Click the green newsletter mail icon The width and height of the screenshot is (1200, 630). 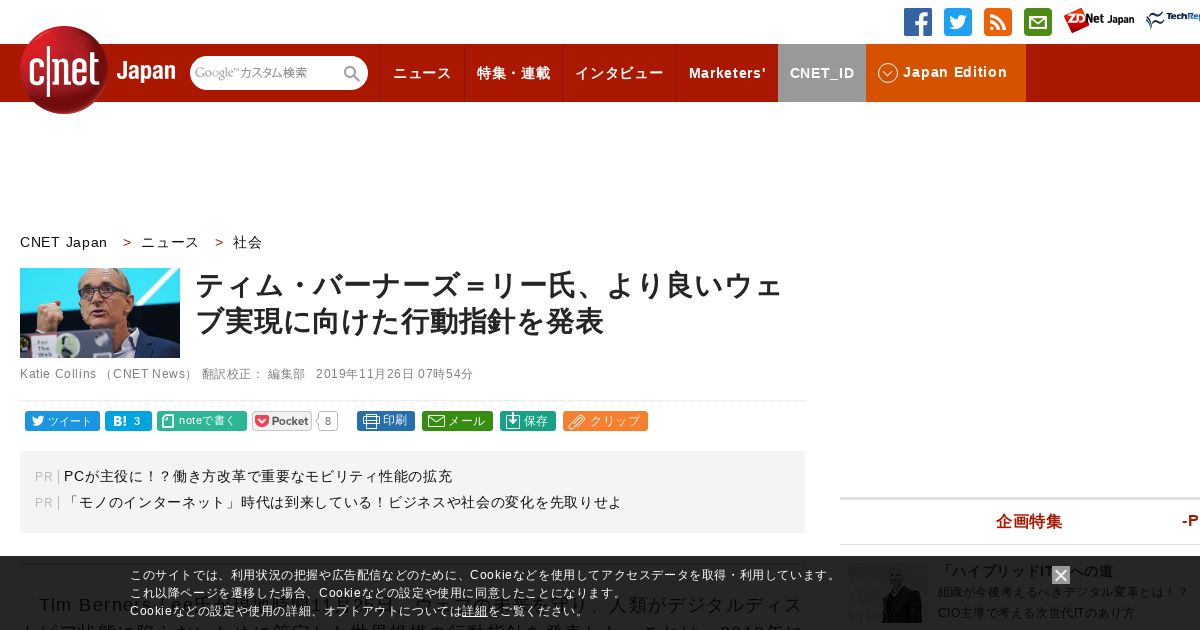[x=1038, y=22]
